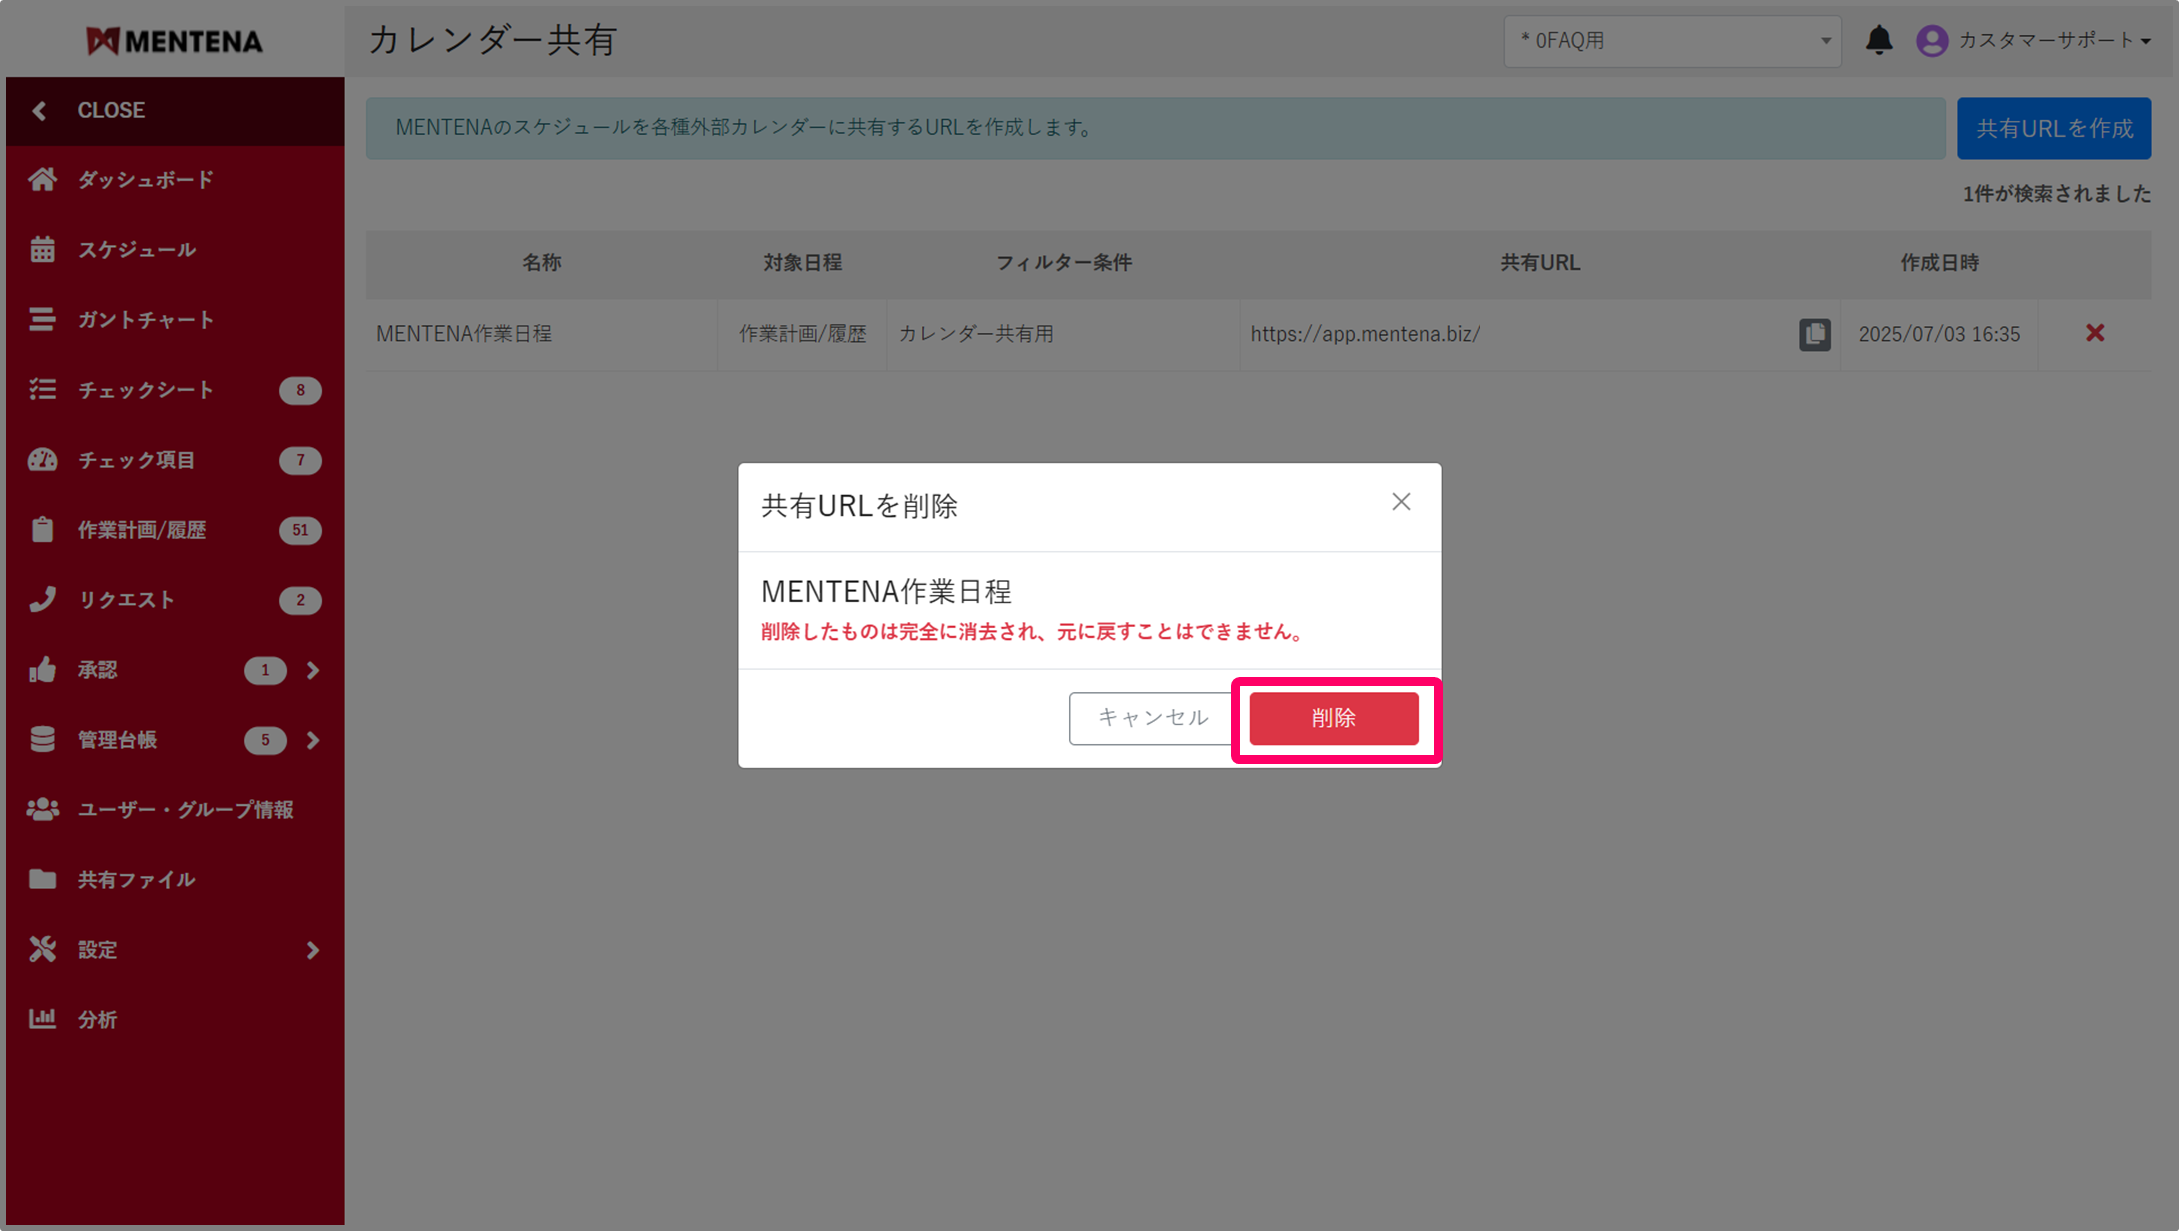Open the 0FAQ用 dropdown selector
The width and height of the screenshot is (2179, 1231).
(x=1672, y=41)
